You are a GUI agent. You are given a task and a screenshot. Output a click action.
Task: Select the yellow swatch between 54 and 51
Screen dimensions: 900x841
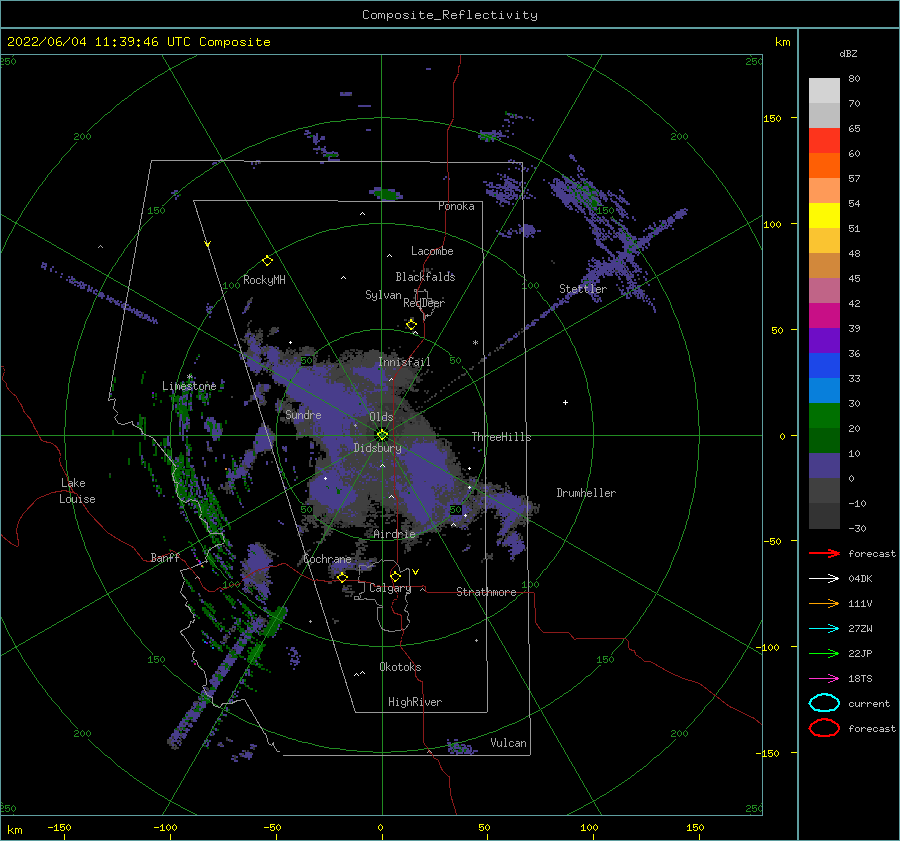coord(824,215)
